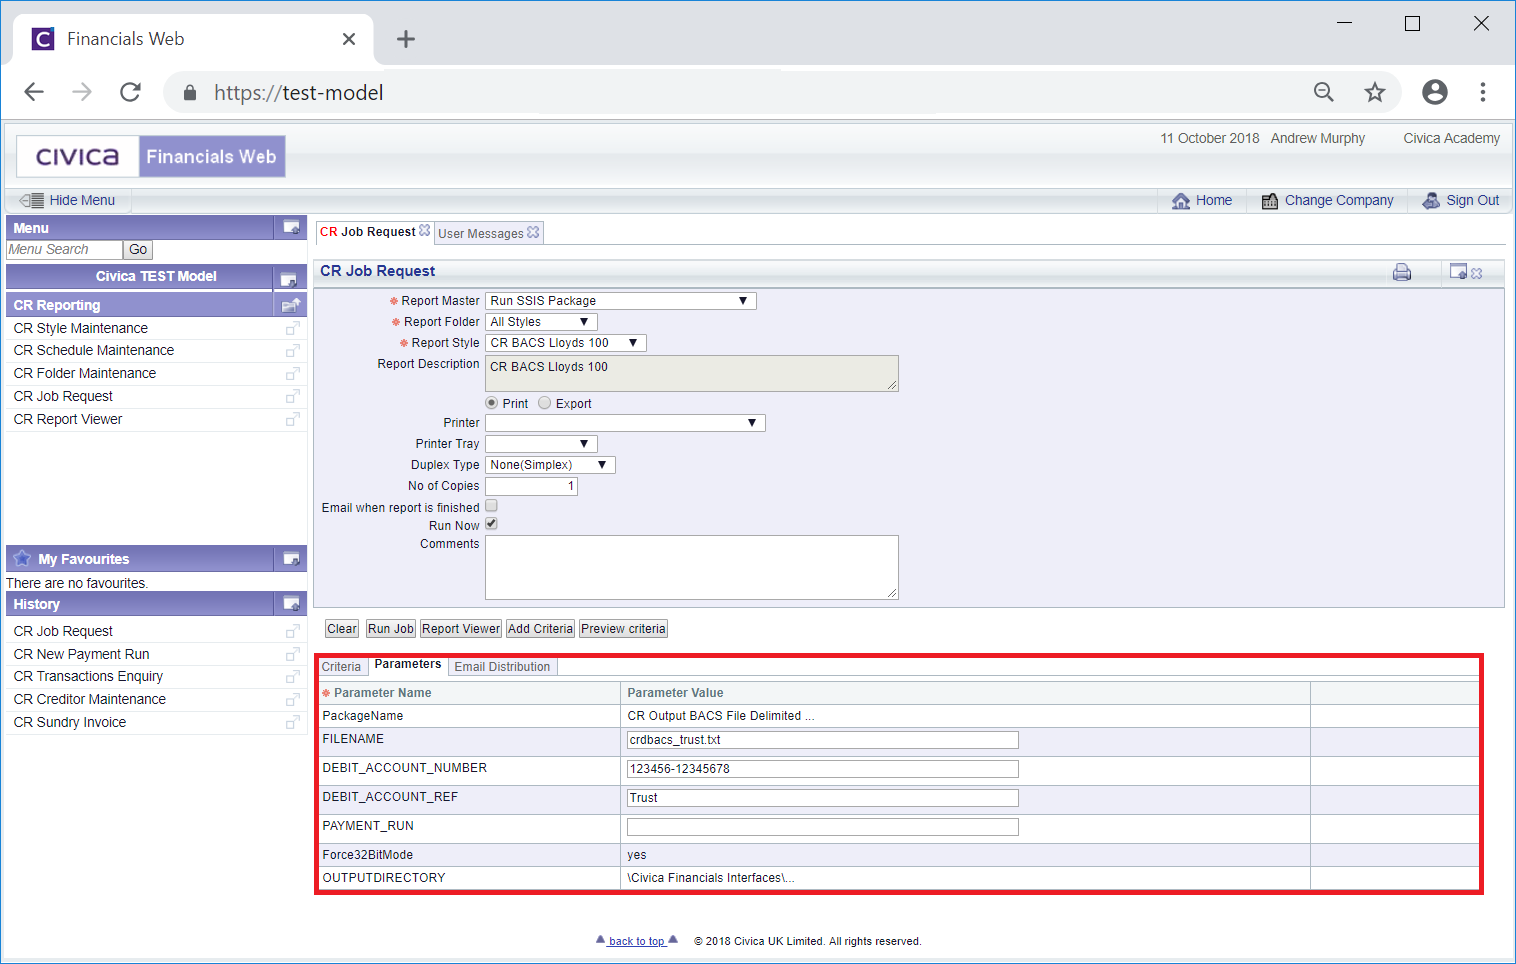This screenshot has width=1516, height=964.
Task: Click the History panel collapse icon
Action: pyautogui.click(x=291, y=604)
